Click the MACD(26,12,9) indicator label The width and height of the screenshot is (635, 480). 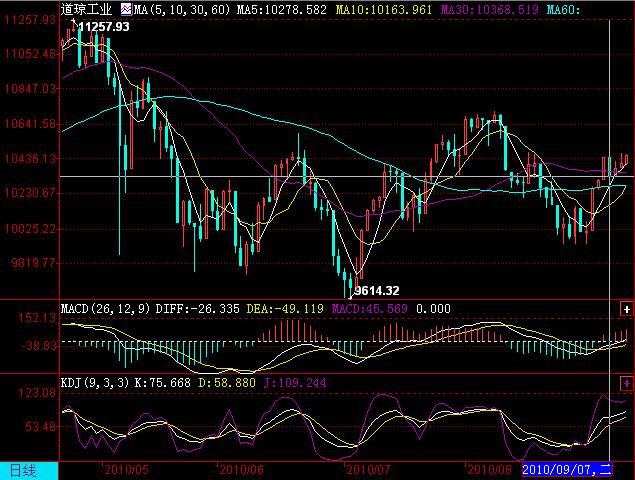[x=105, y=309]
